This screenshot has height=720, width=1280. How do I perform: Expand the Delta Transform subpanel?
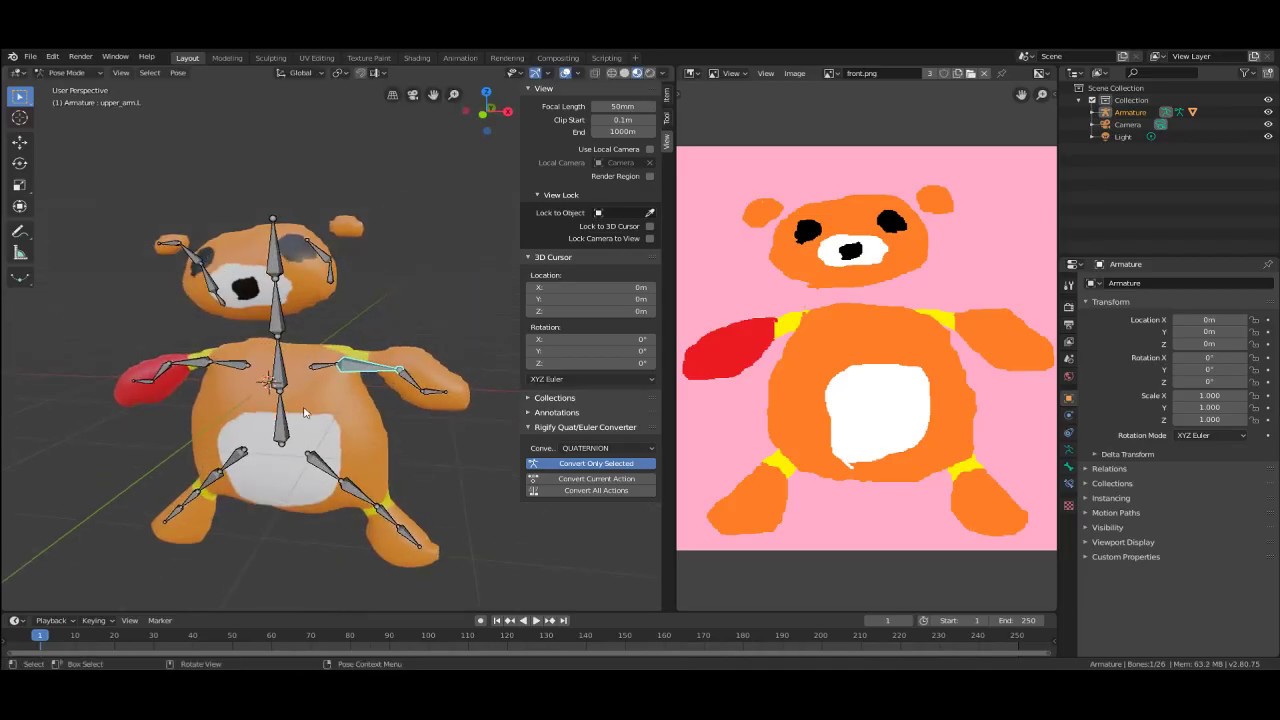pos(1127,454)
